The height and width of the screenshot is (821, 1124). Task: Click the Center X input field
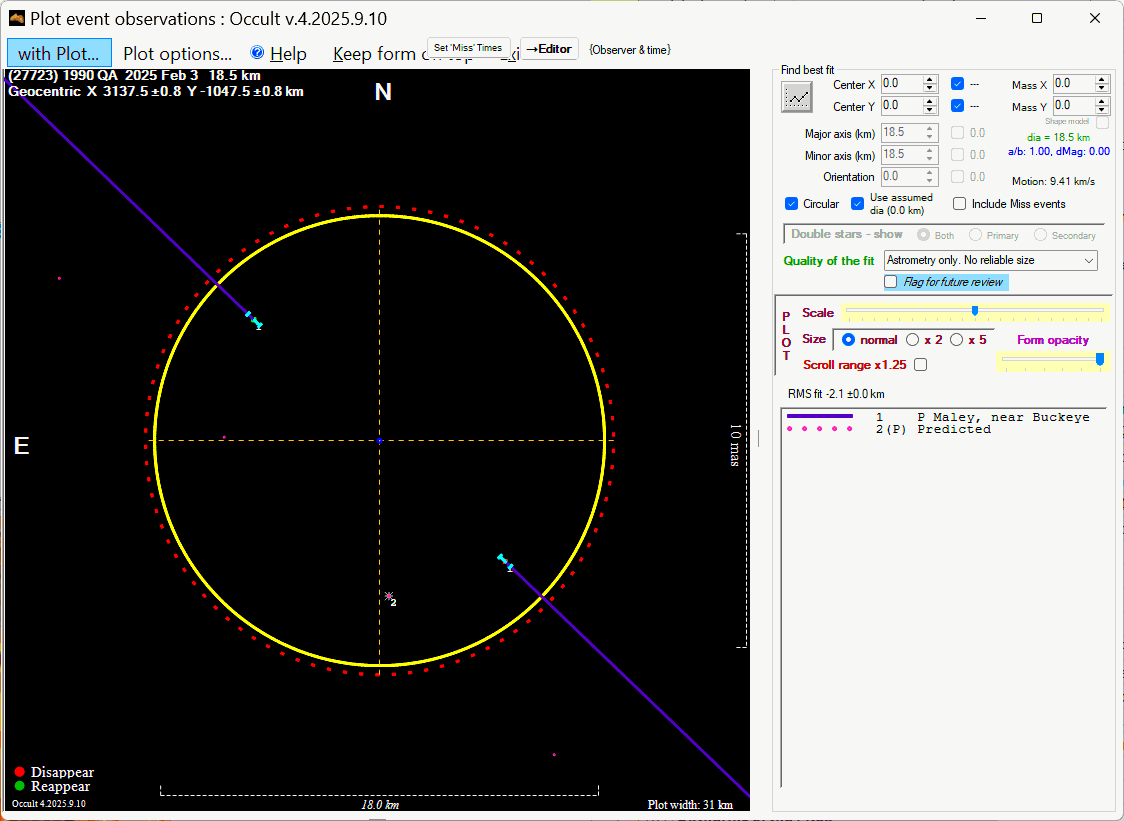click(x=900, y=84)
